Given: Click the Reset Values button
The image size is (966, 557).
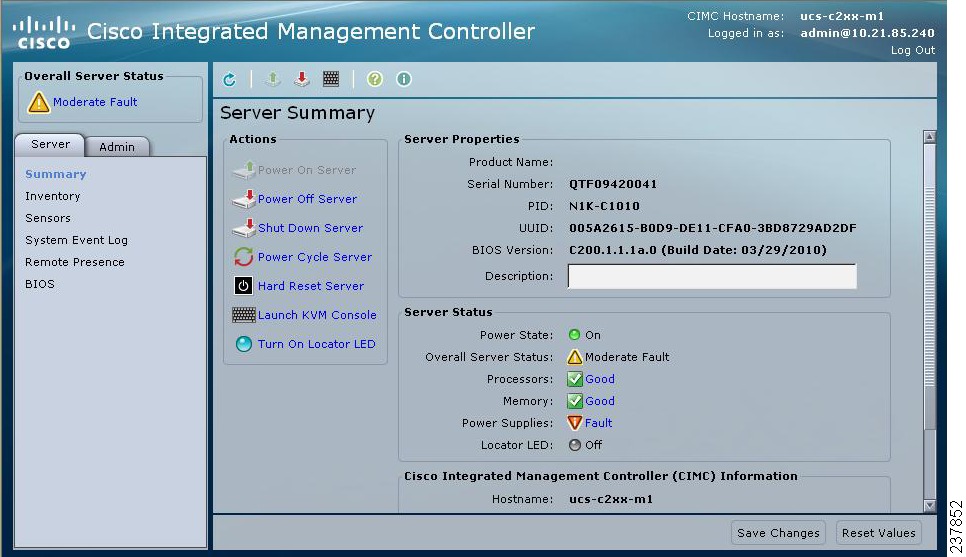Looking at the screenshot, I should pyautogui.click(x=879, y=533).
